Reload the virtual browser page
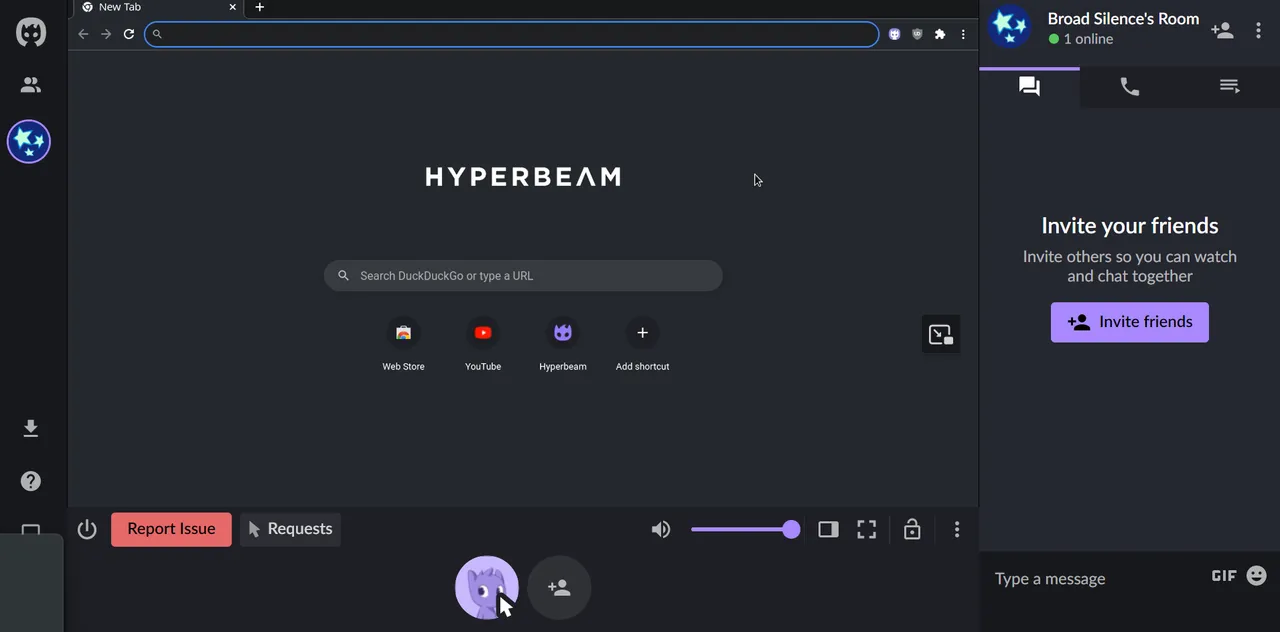 (x=129, y=34)
